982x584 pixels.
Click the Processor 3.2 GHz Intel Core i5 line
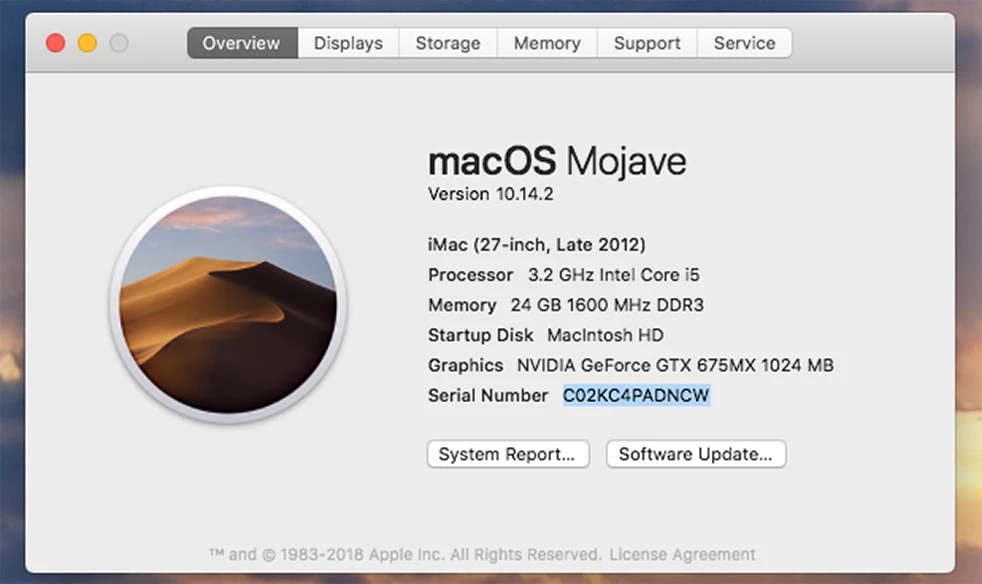coord(564,274)
